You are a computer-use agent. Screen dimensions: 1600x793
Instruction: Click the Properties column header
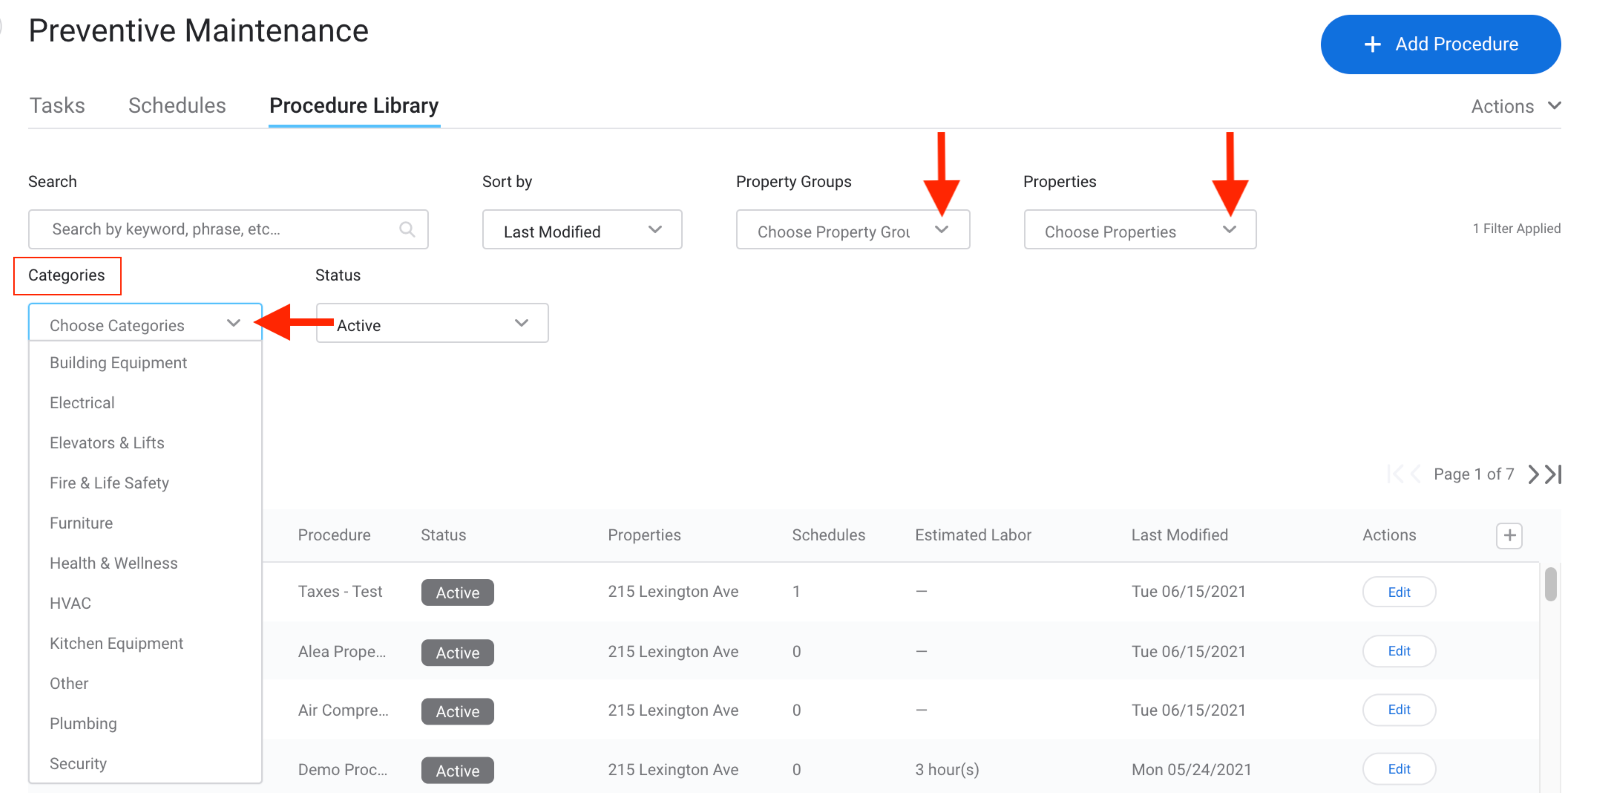(x=644, y=535)
